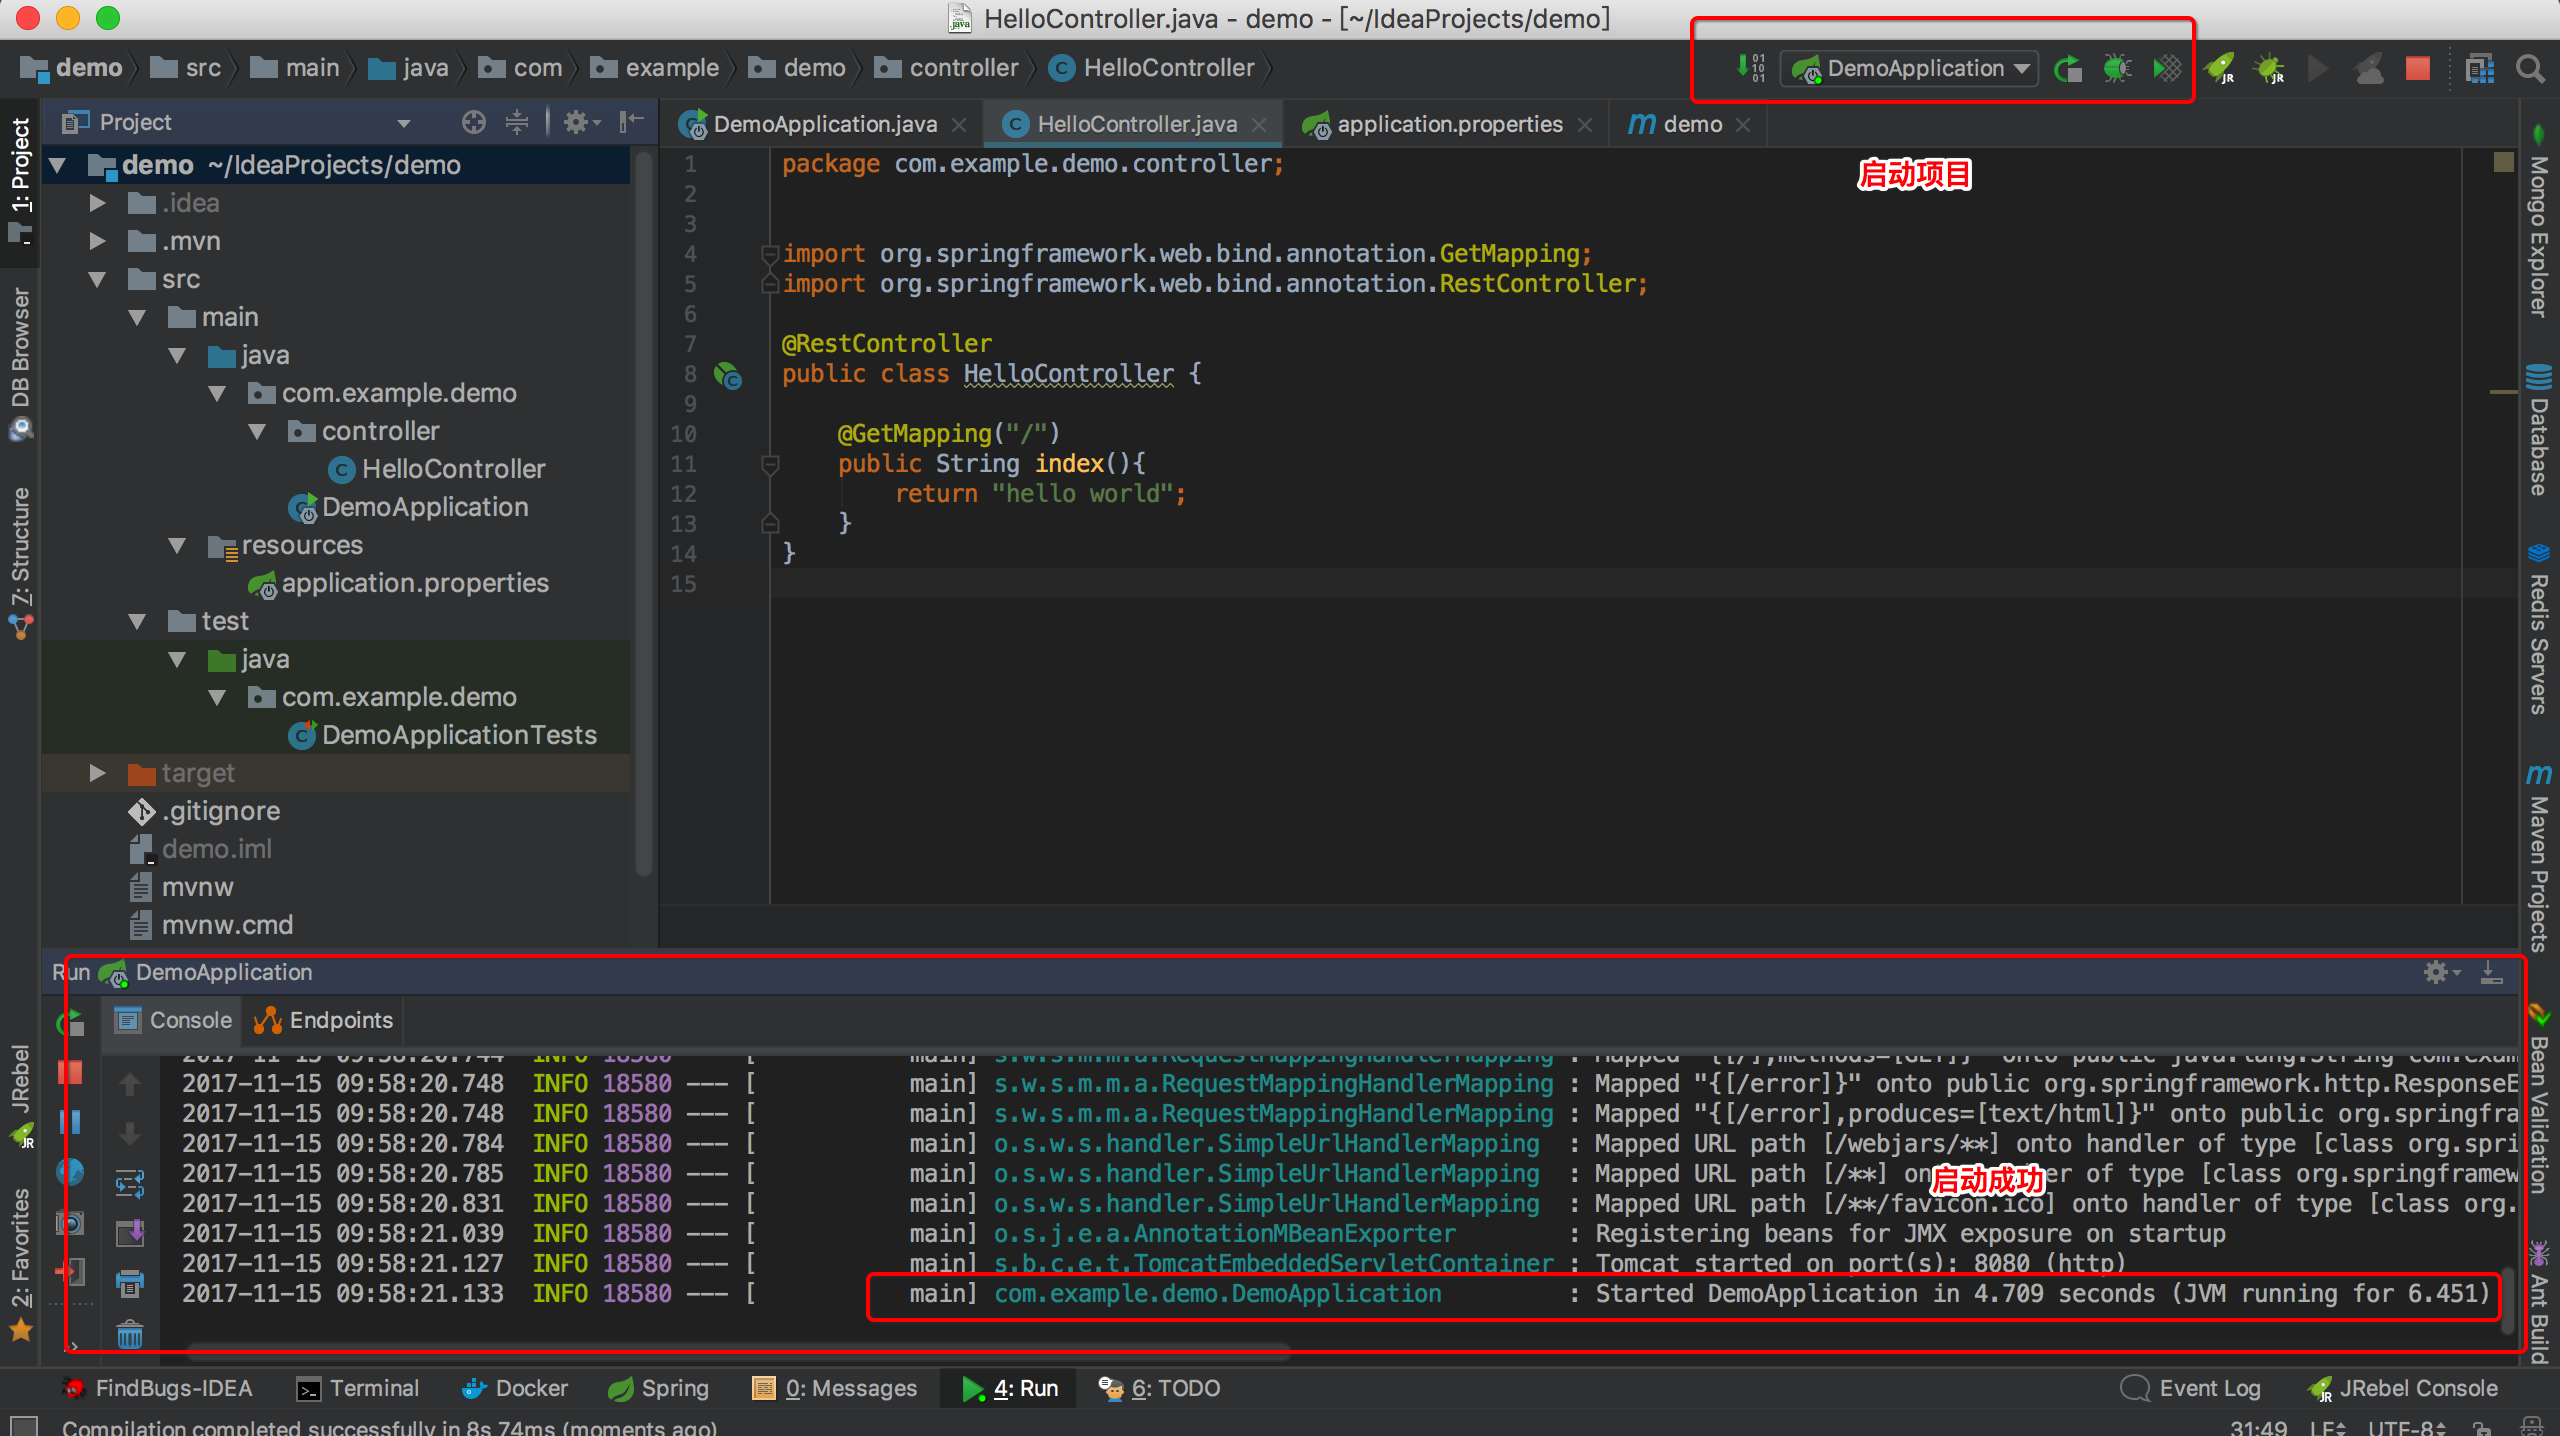Click the Scroll from Source target icon

click(473, 122)
